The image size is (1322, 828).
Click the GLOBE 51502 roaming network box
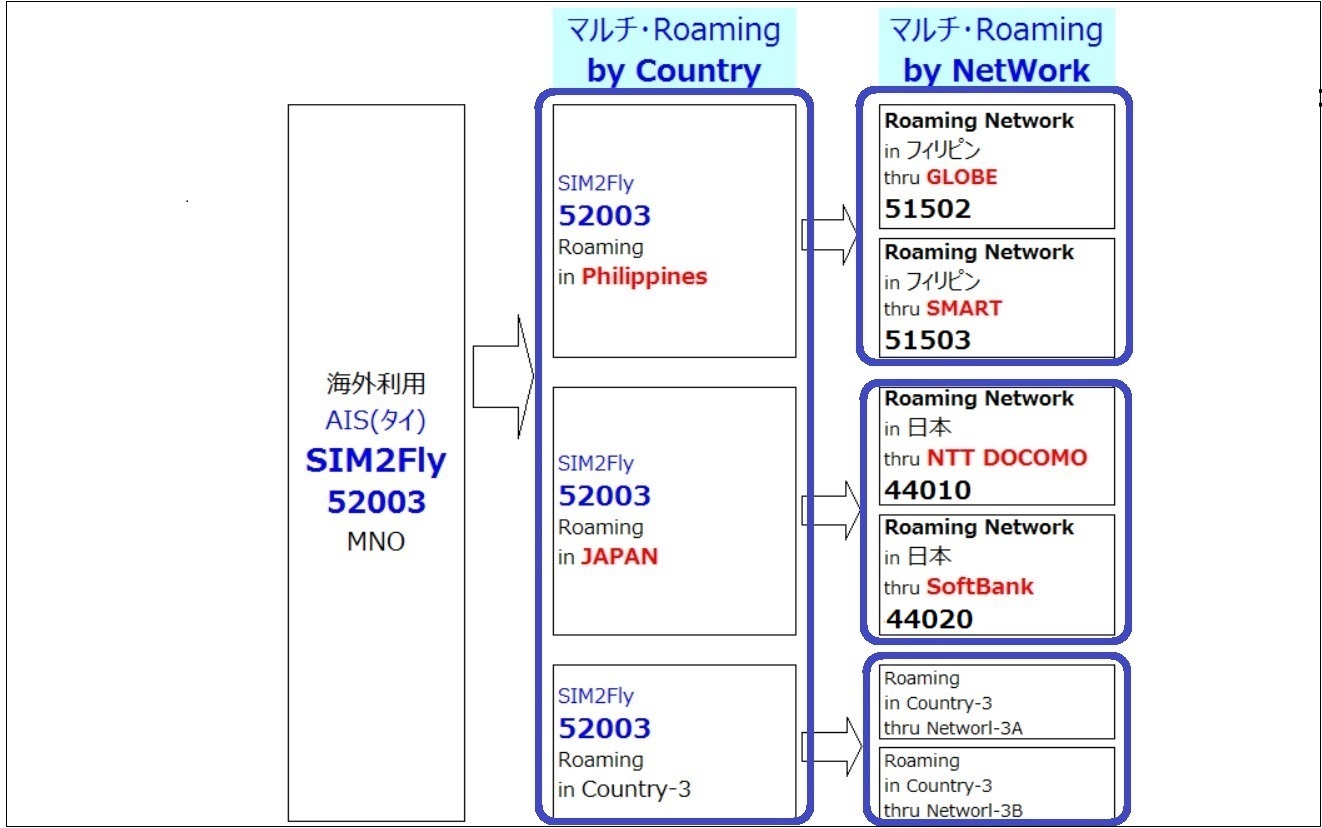(997, 166)
